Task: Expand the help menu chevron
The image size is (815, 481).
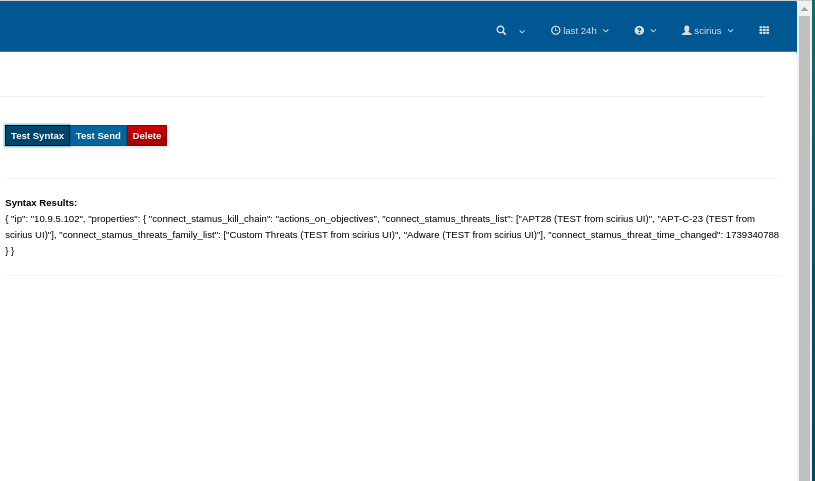Action: click(x=654, y=30)
